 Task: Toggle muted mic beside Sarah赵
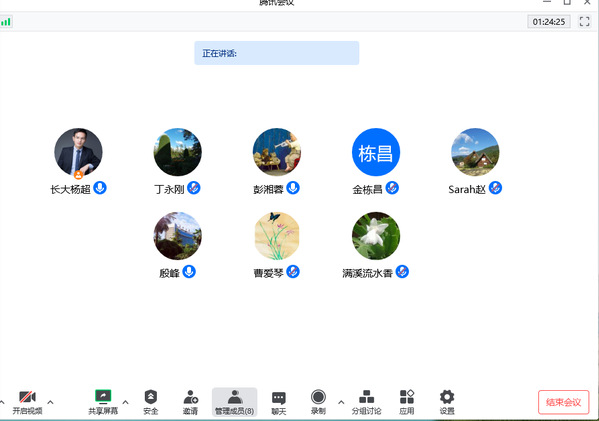point(495,188)
